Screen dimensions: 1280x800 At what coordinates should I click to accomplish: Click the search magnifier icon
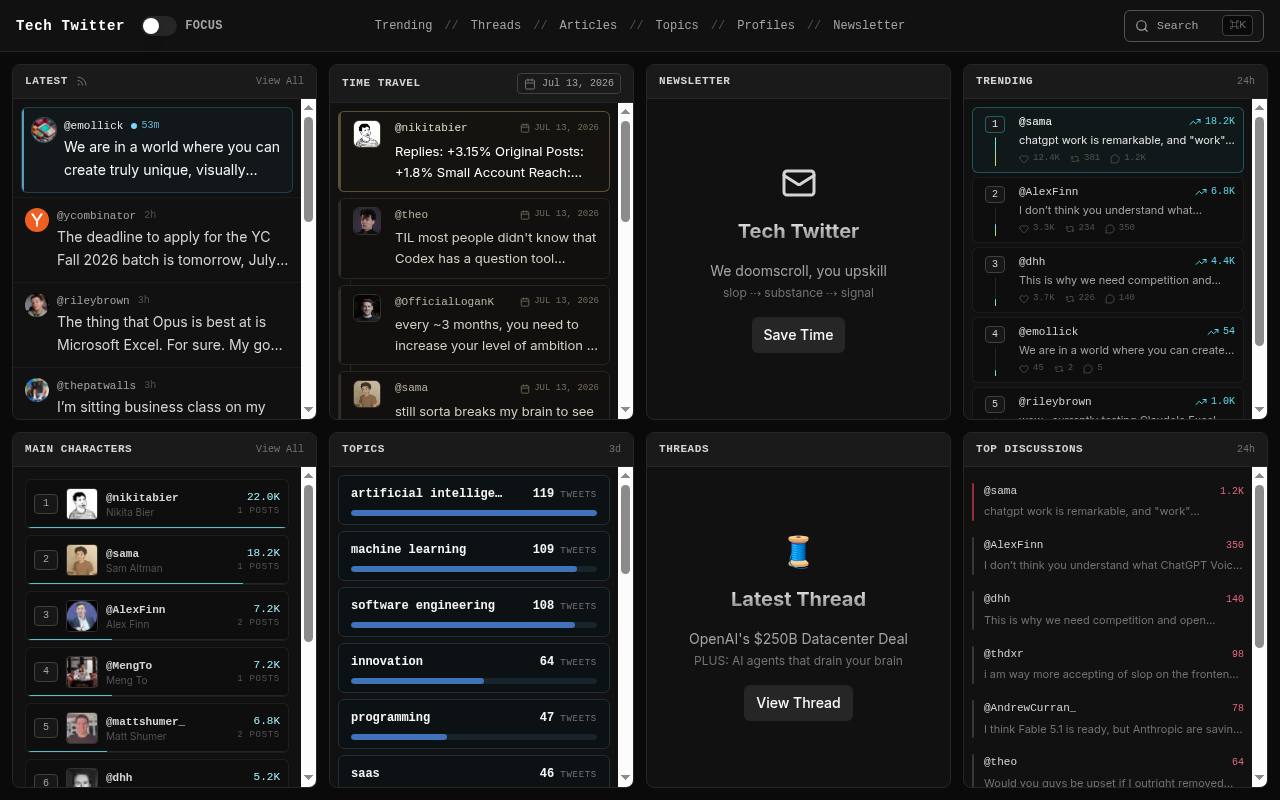(1142, 26)
